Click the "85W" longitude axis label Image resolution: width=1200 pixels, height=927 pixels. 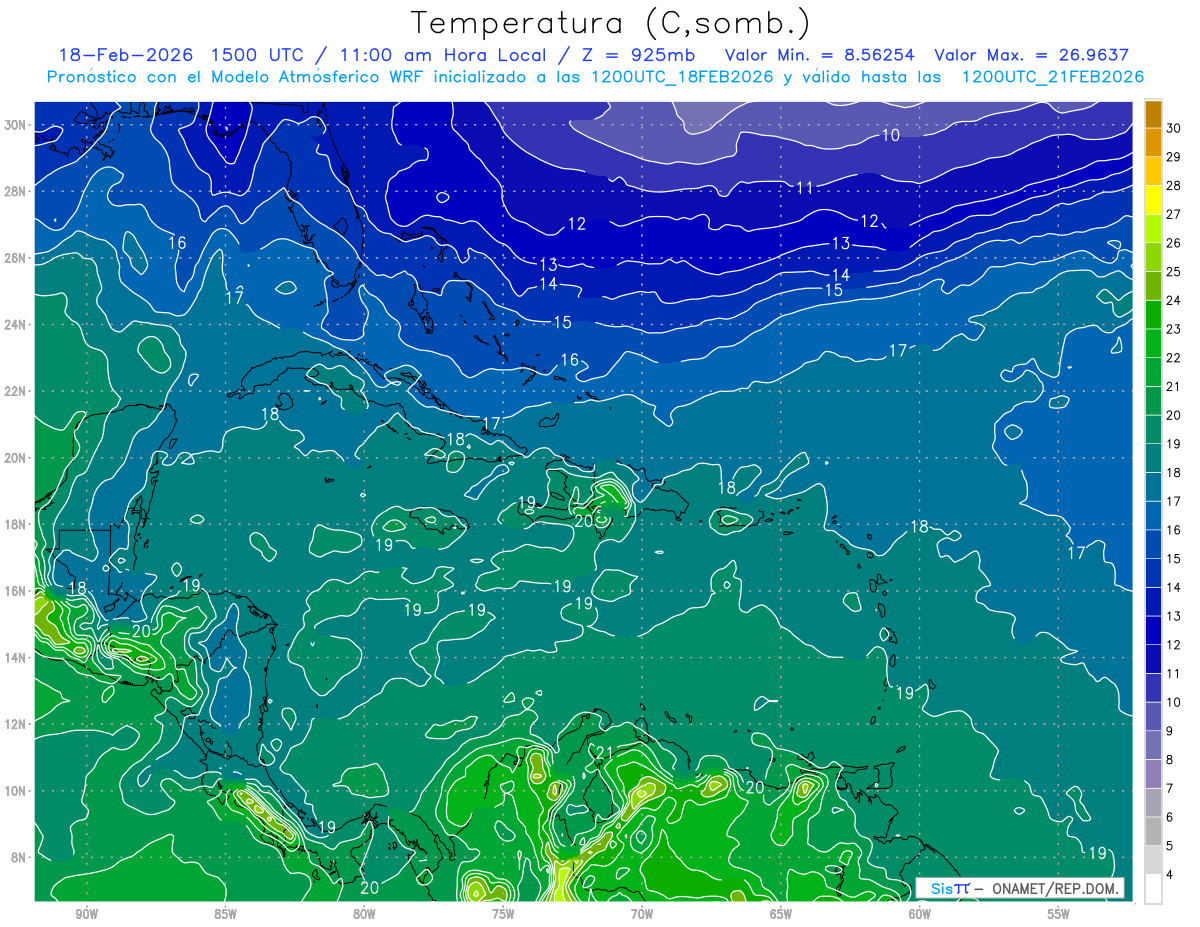[x=225, y=914]
